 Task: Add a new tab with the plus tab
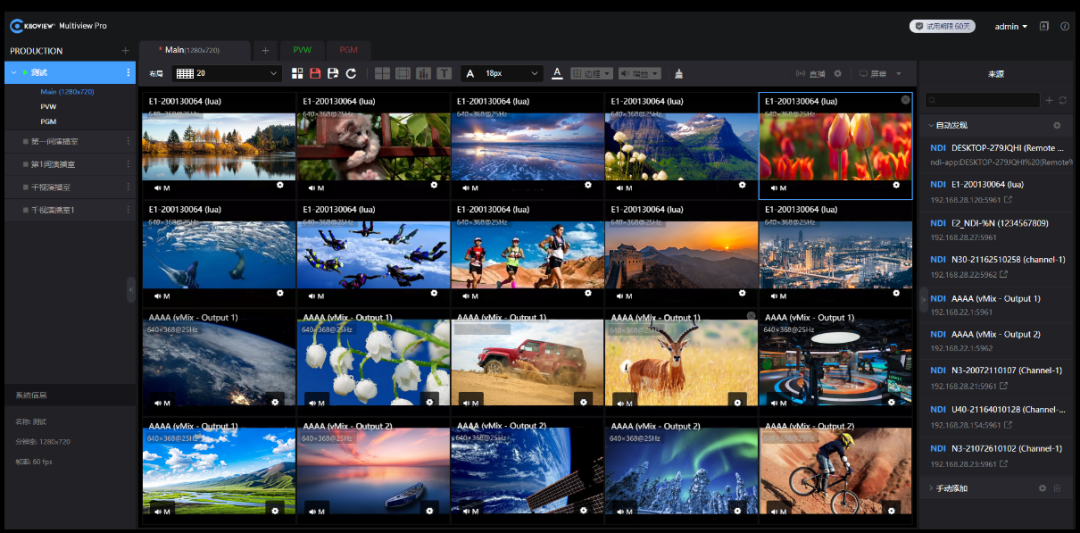click(x=265, y=50)
